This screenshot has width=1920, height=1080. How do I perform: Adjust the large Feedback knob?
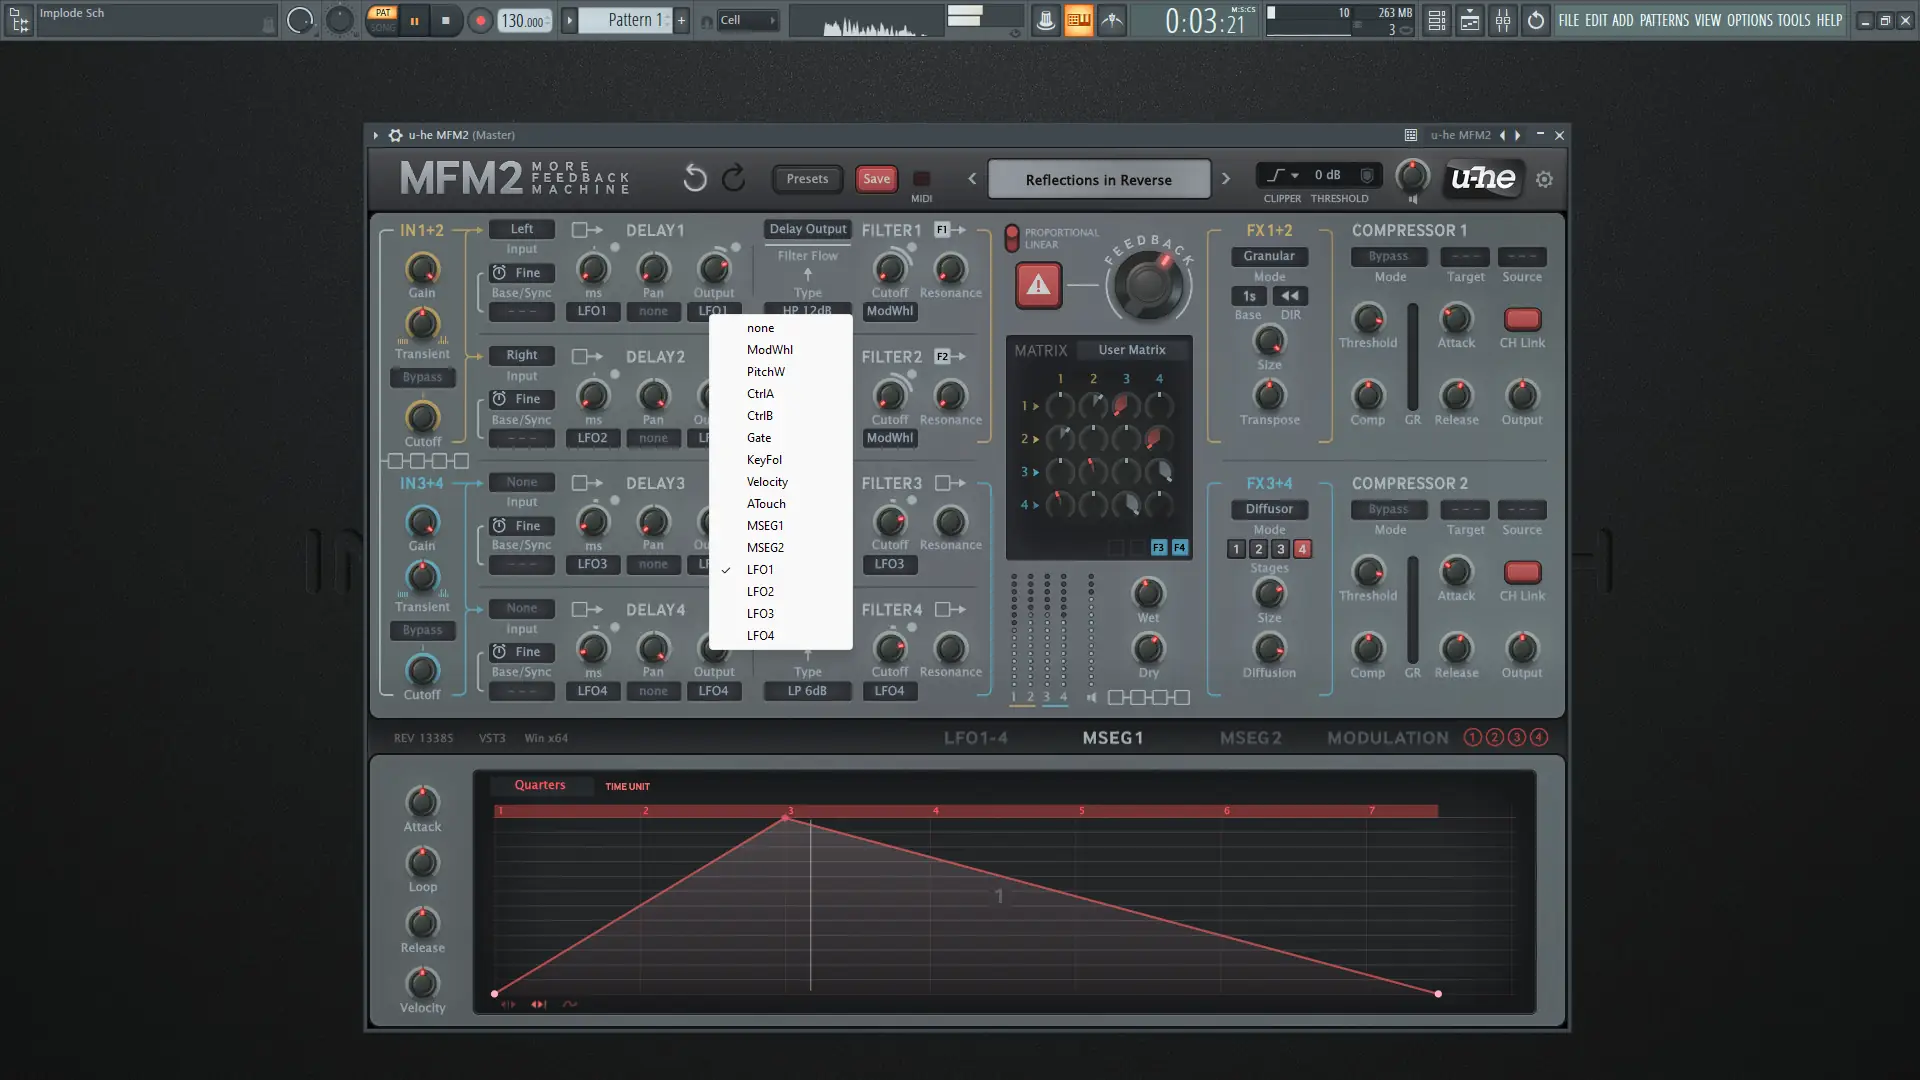click(1148, 284)
